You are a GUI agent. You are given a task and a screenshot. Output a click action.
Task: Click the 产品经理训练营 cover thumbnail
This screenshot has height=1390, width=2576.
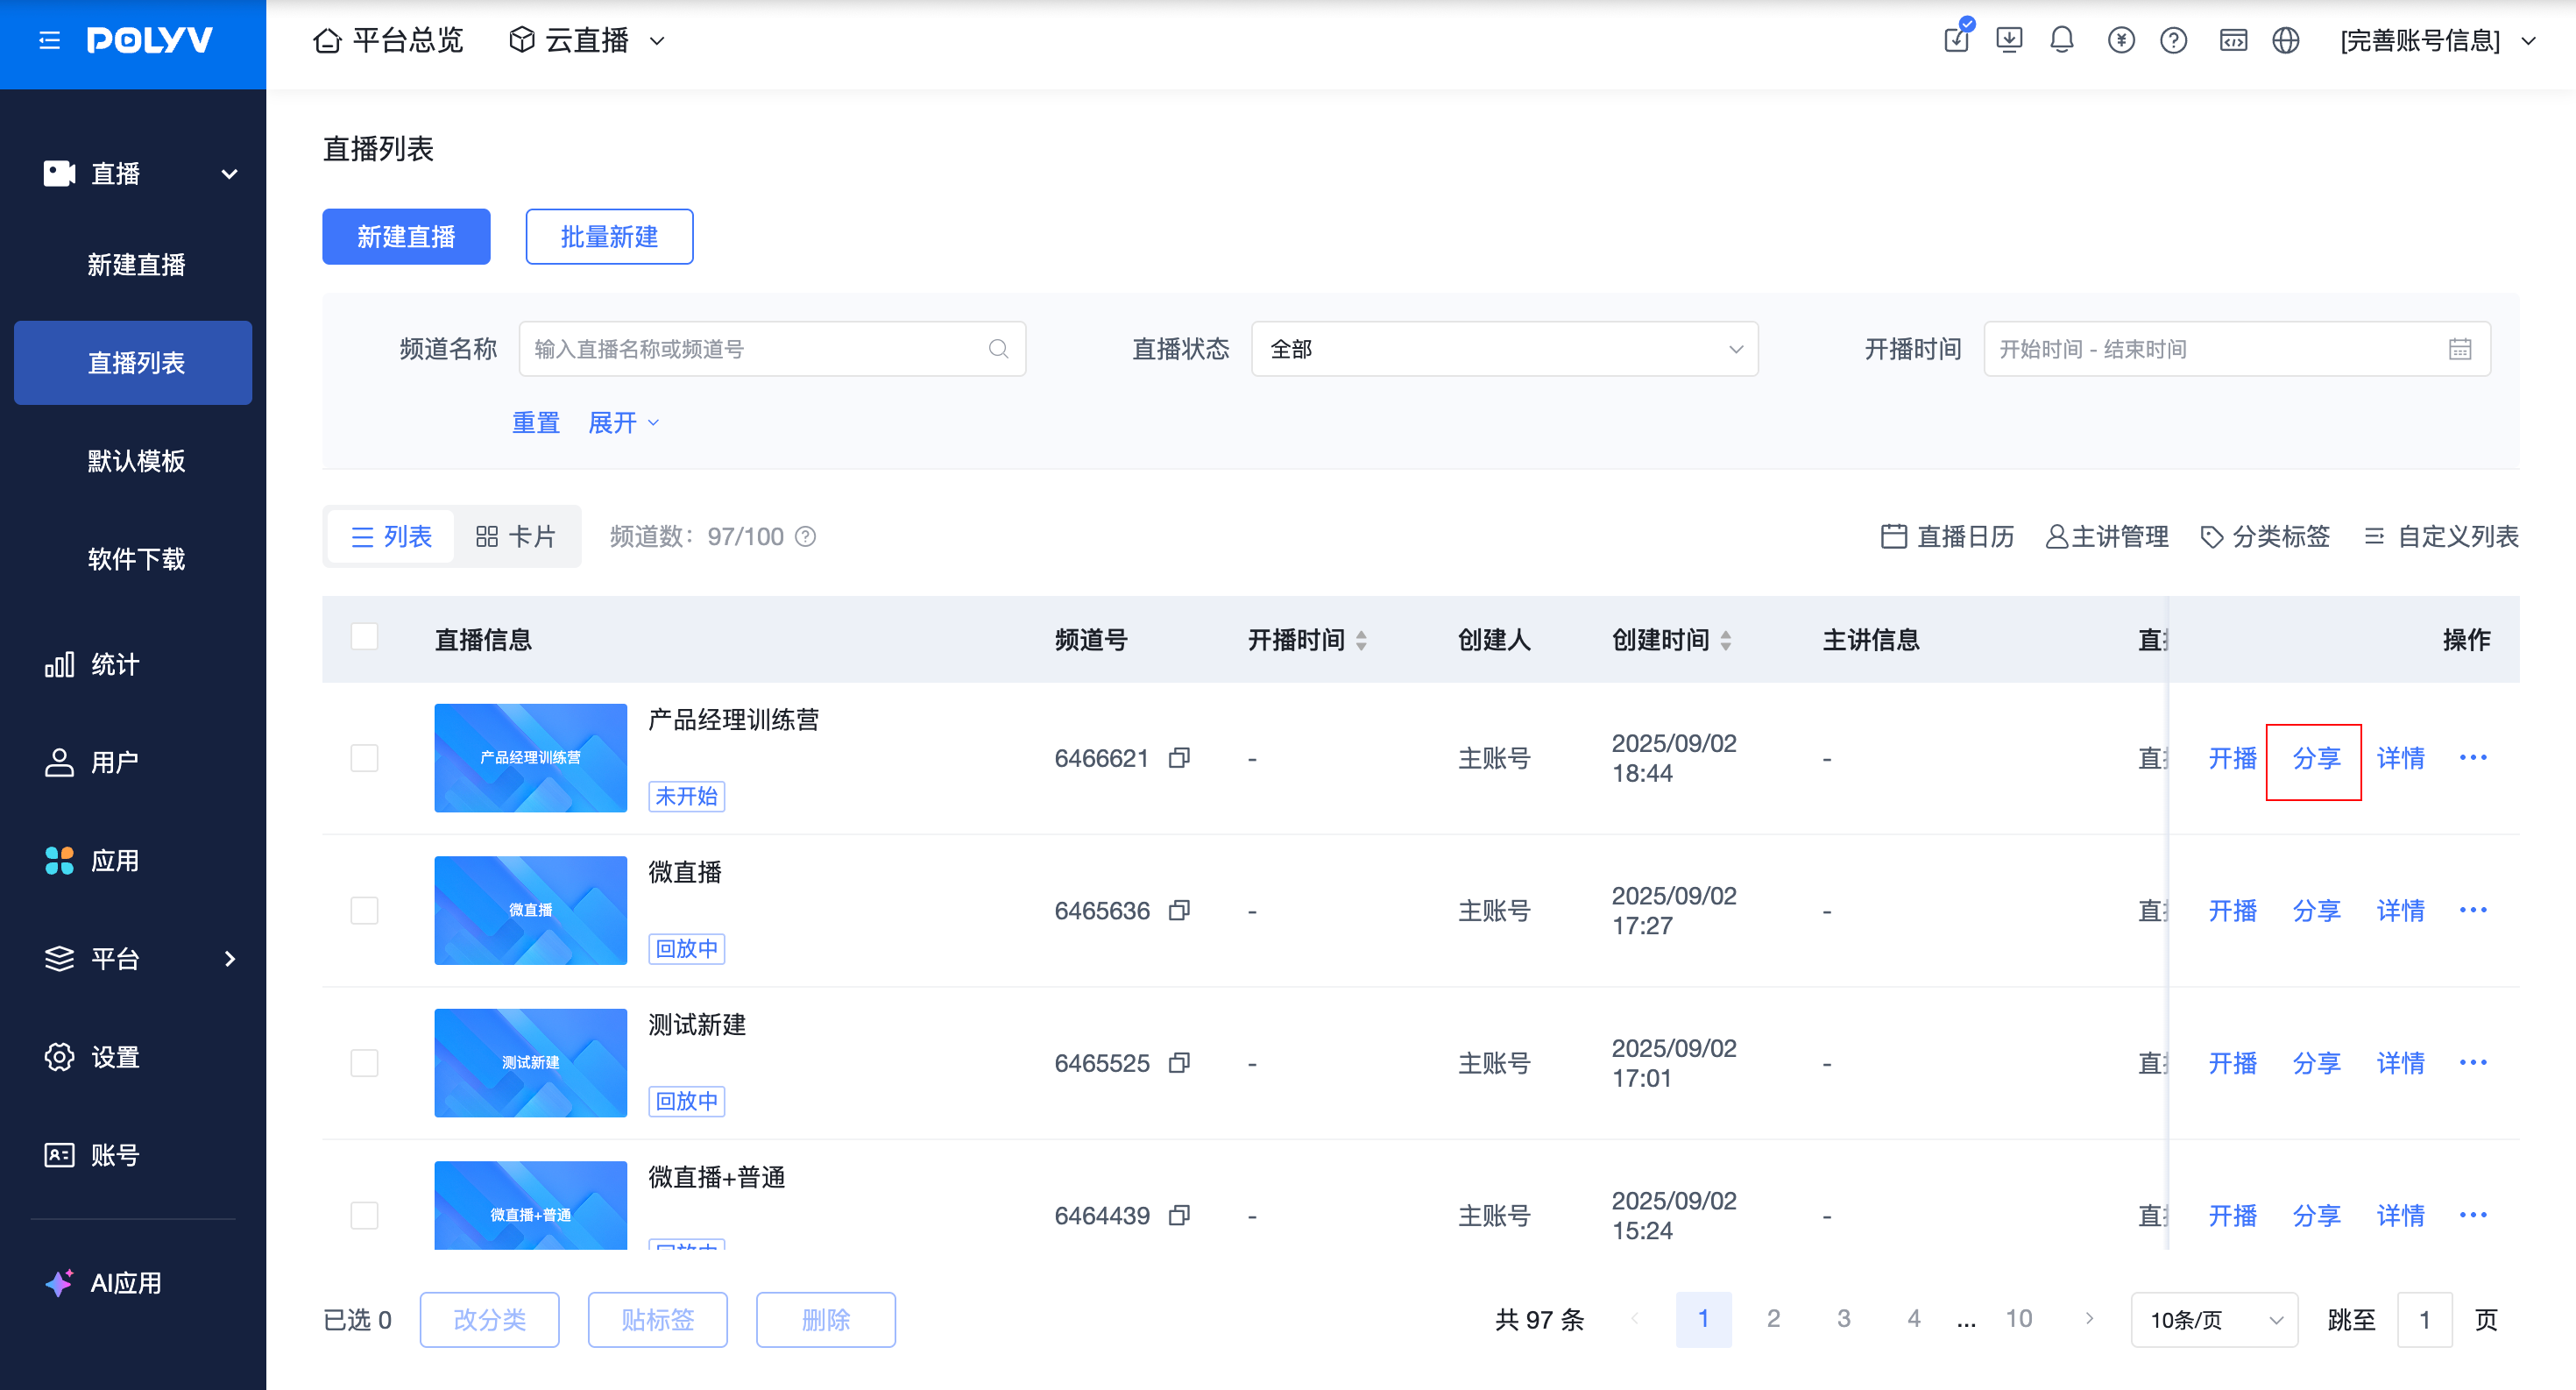click(530, 758)
